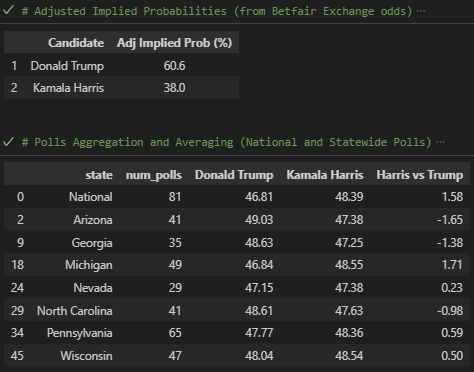
Task: Click Pennsylvania's num_polls value 65
Action: point(175,333)
